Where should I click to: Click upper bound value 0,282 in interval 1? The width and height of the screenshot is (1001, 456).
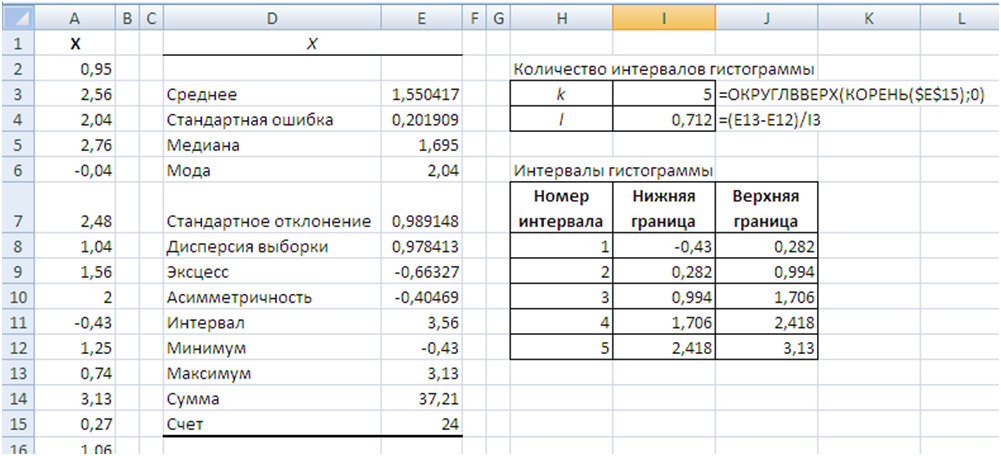point(767,247)
